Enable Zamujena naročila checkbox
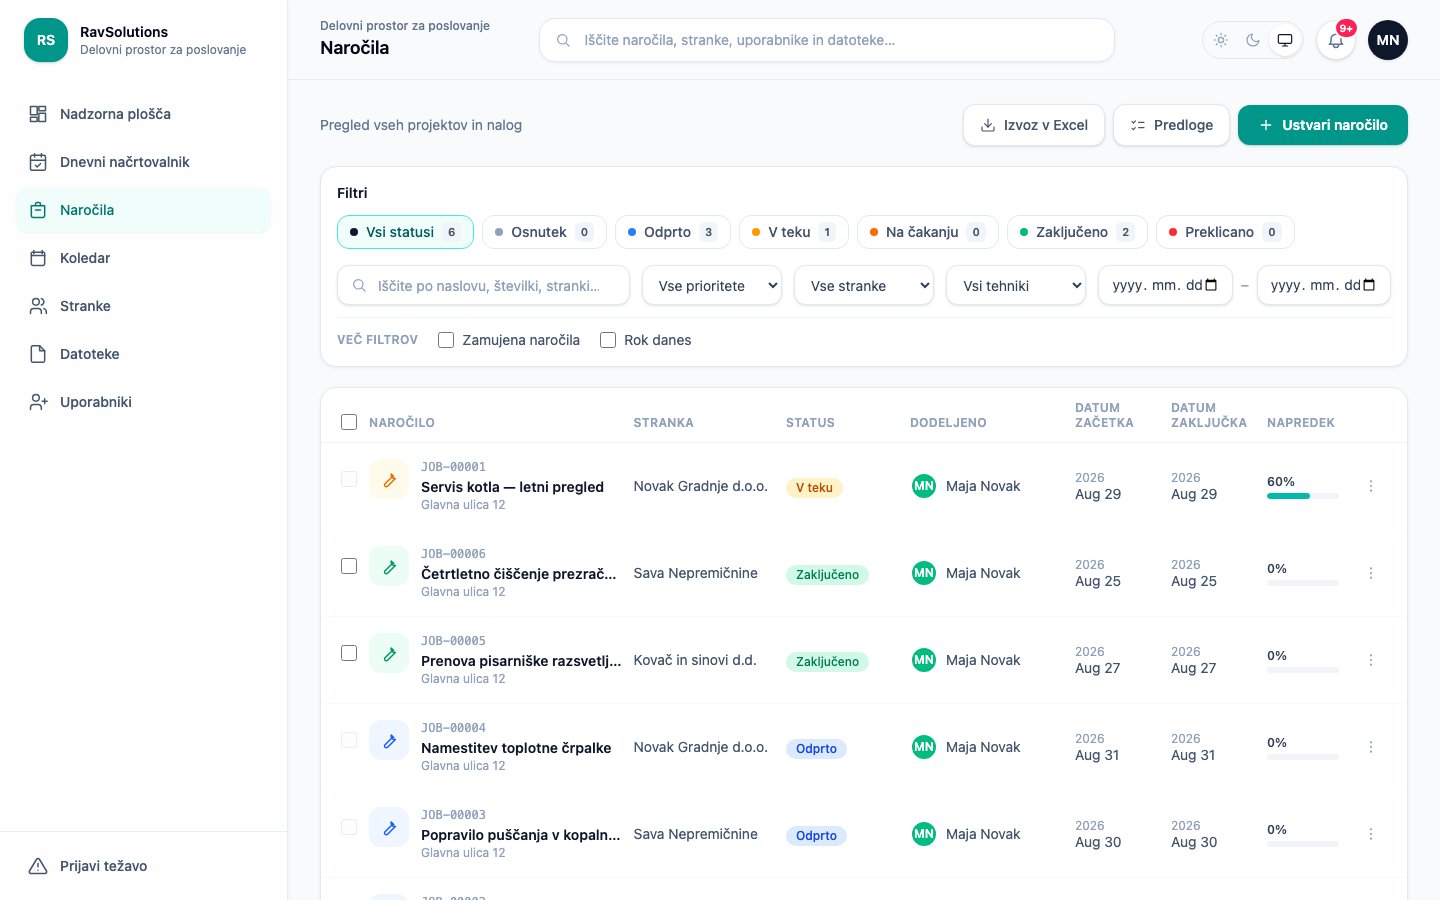 tap(446, 340)
